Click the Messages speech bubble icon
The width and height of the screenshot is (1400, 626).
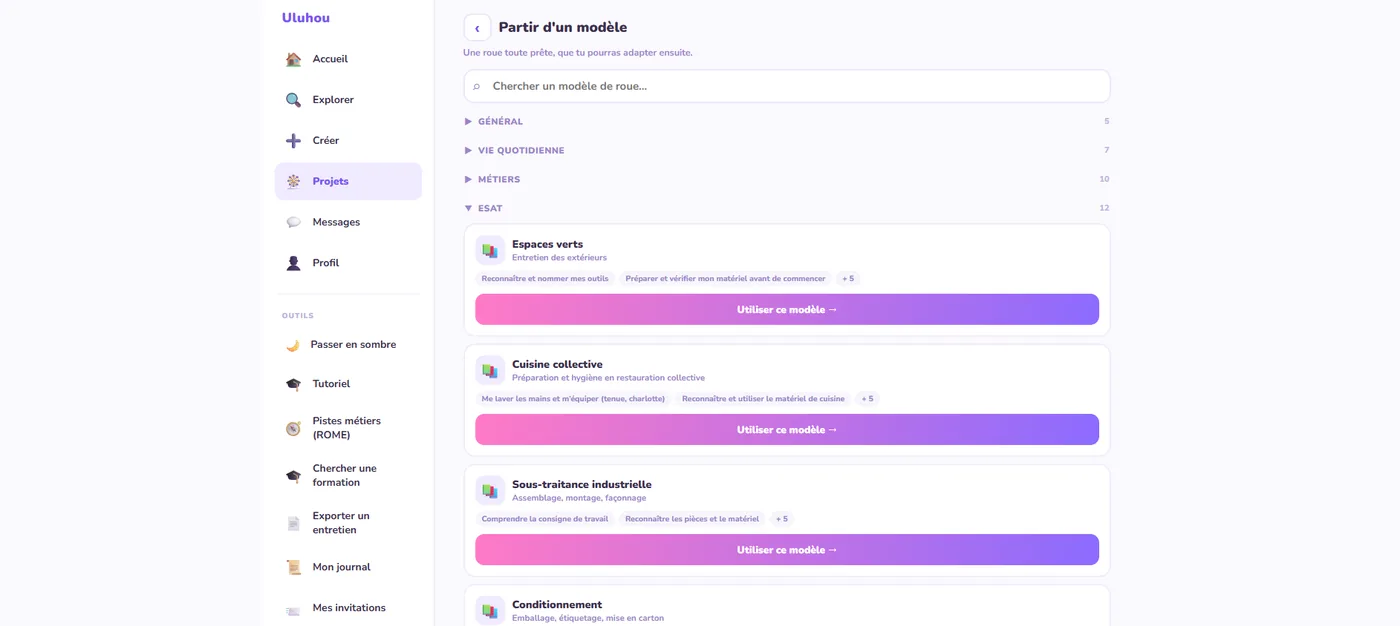point(293,222)
